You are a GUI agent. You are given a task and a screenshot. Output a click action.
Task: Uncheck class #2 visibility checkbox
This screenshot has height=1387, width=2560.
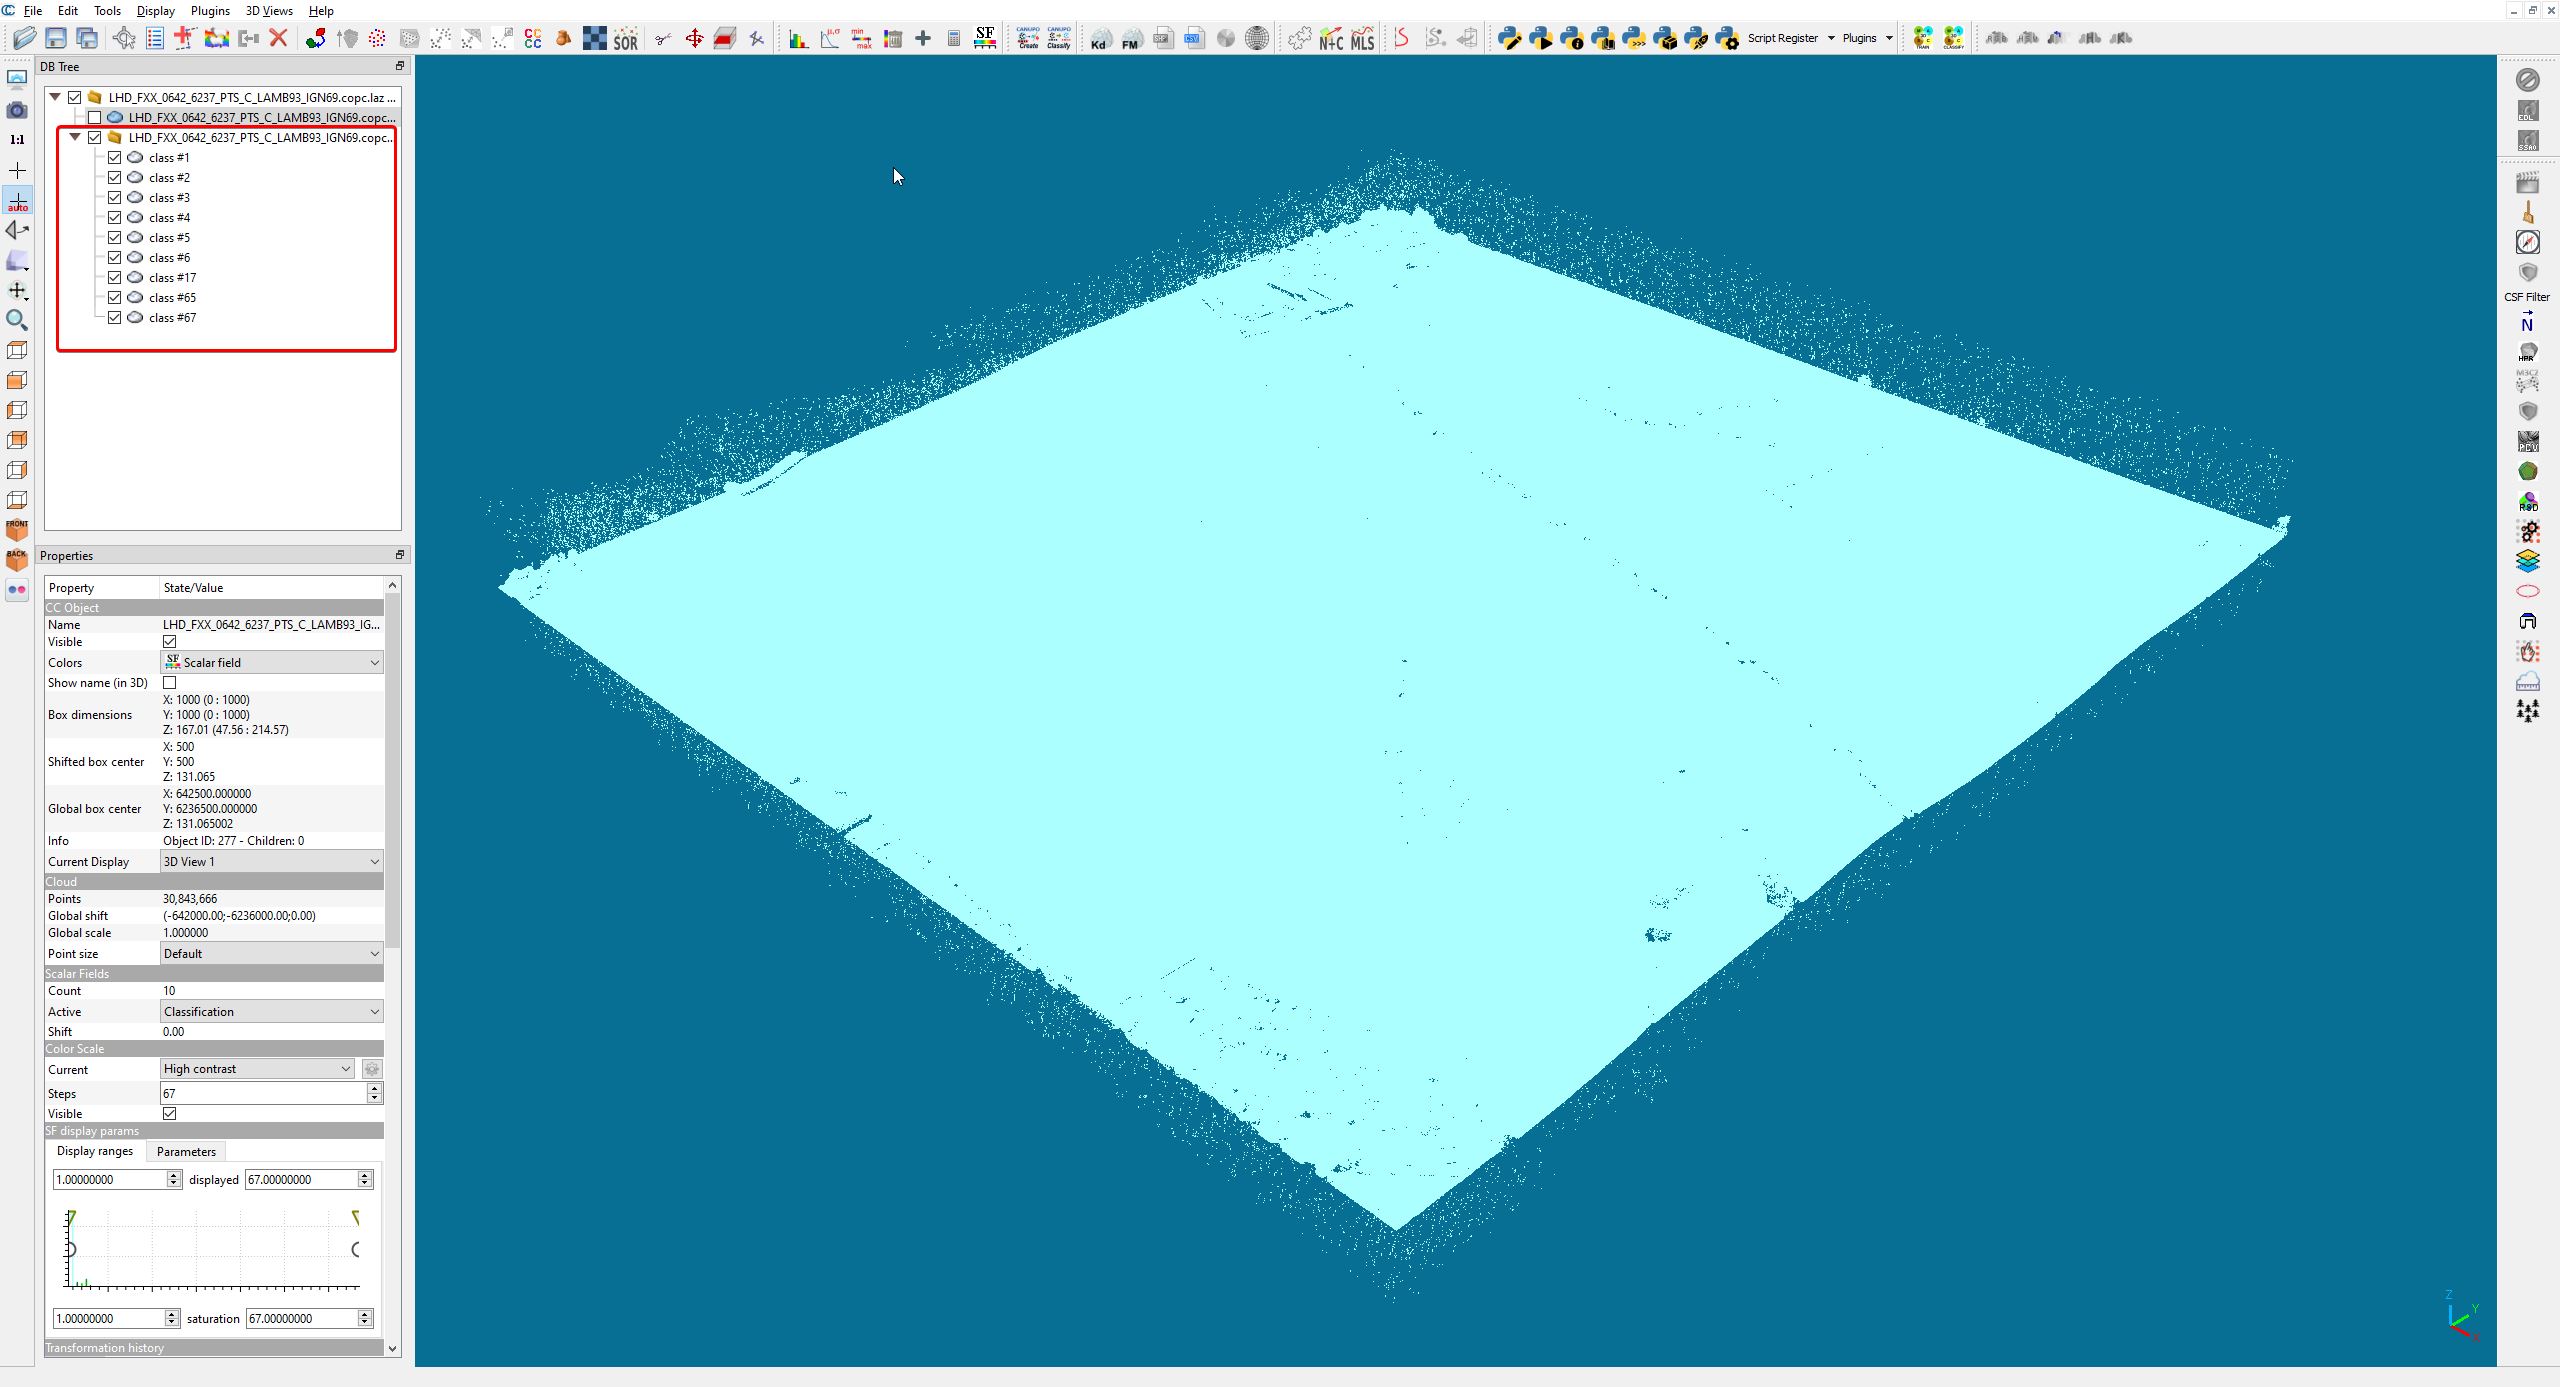(115, 178)
